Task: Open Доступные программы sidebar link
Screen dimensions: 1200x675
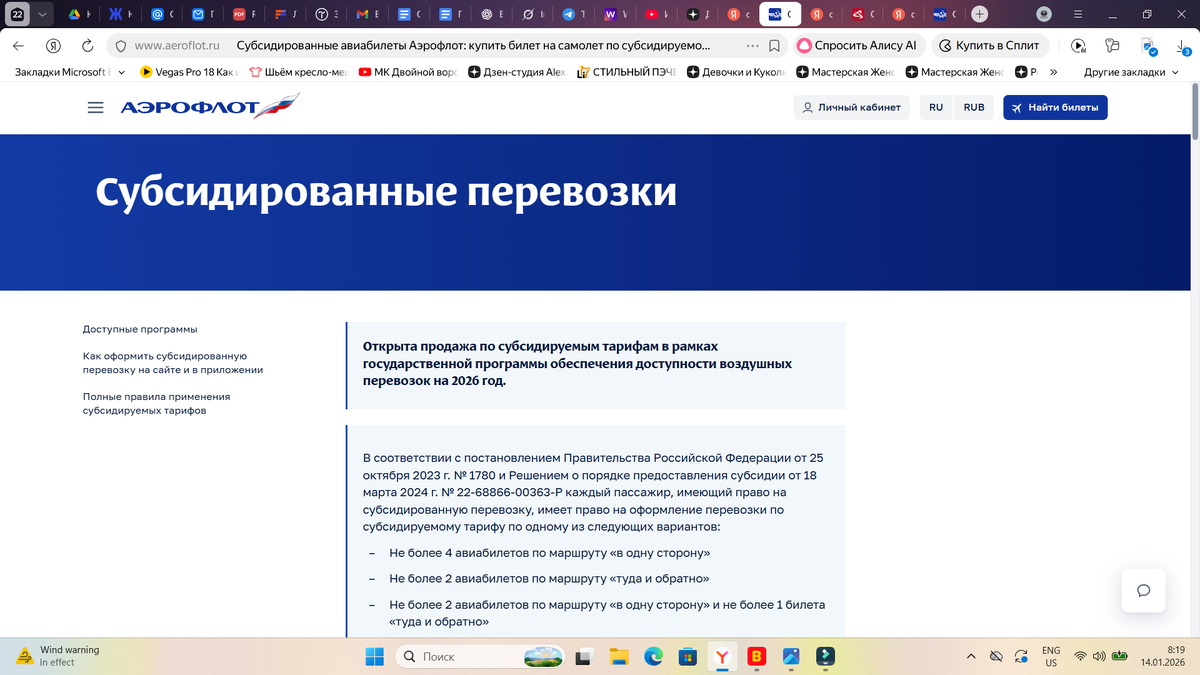Action: [140, 329]
